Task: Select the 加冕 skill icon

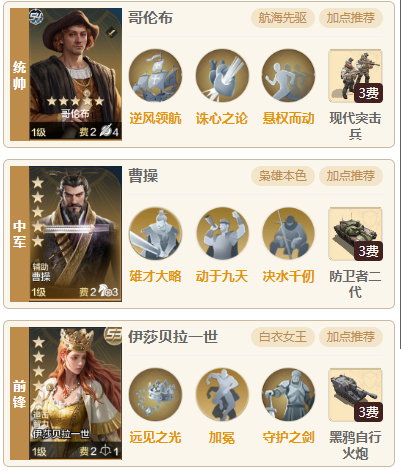Action: 222,395
